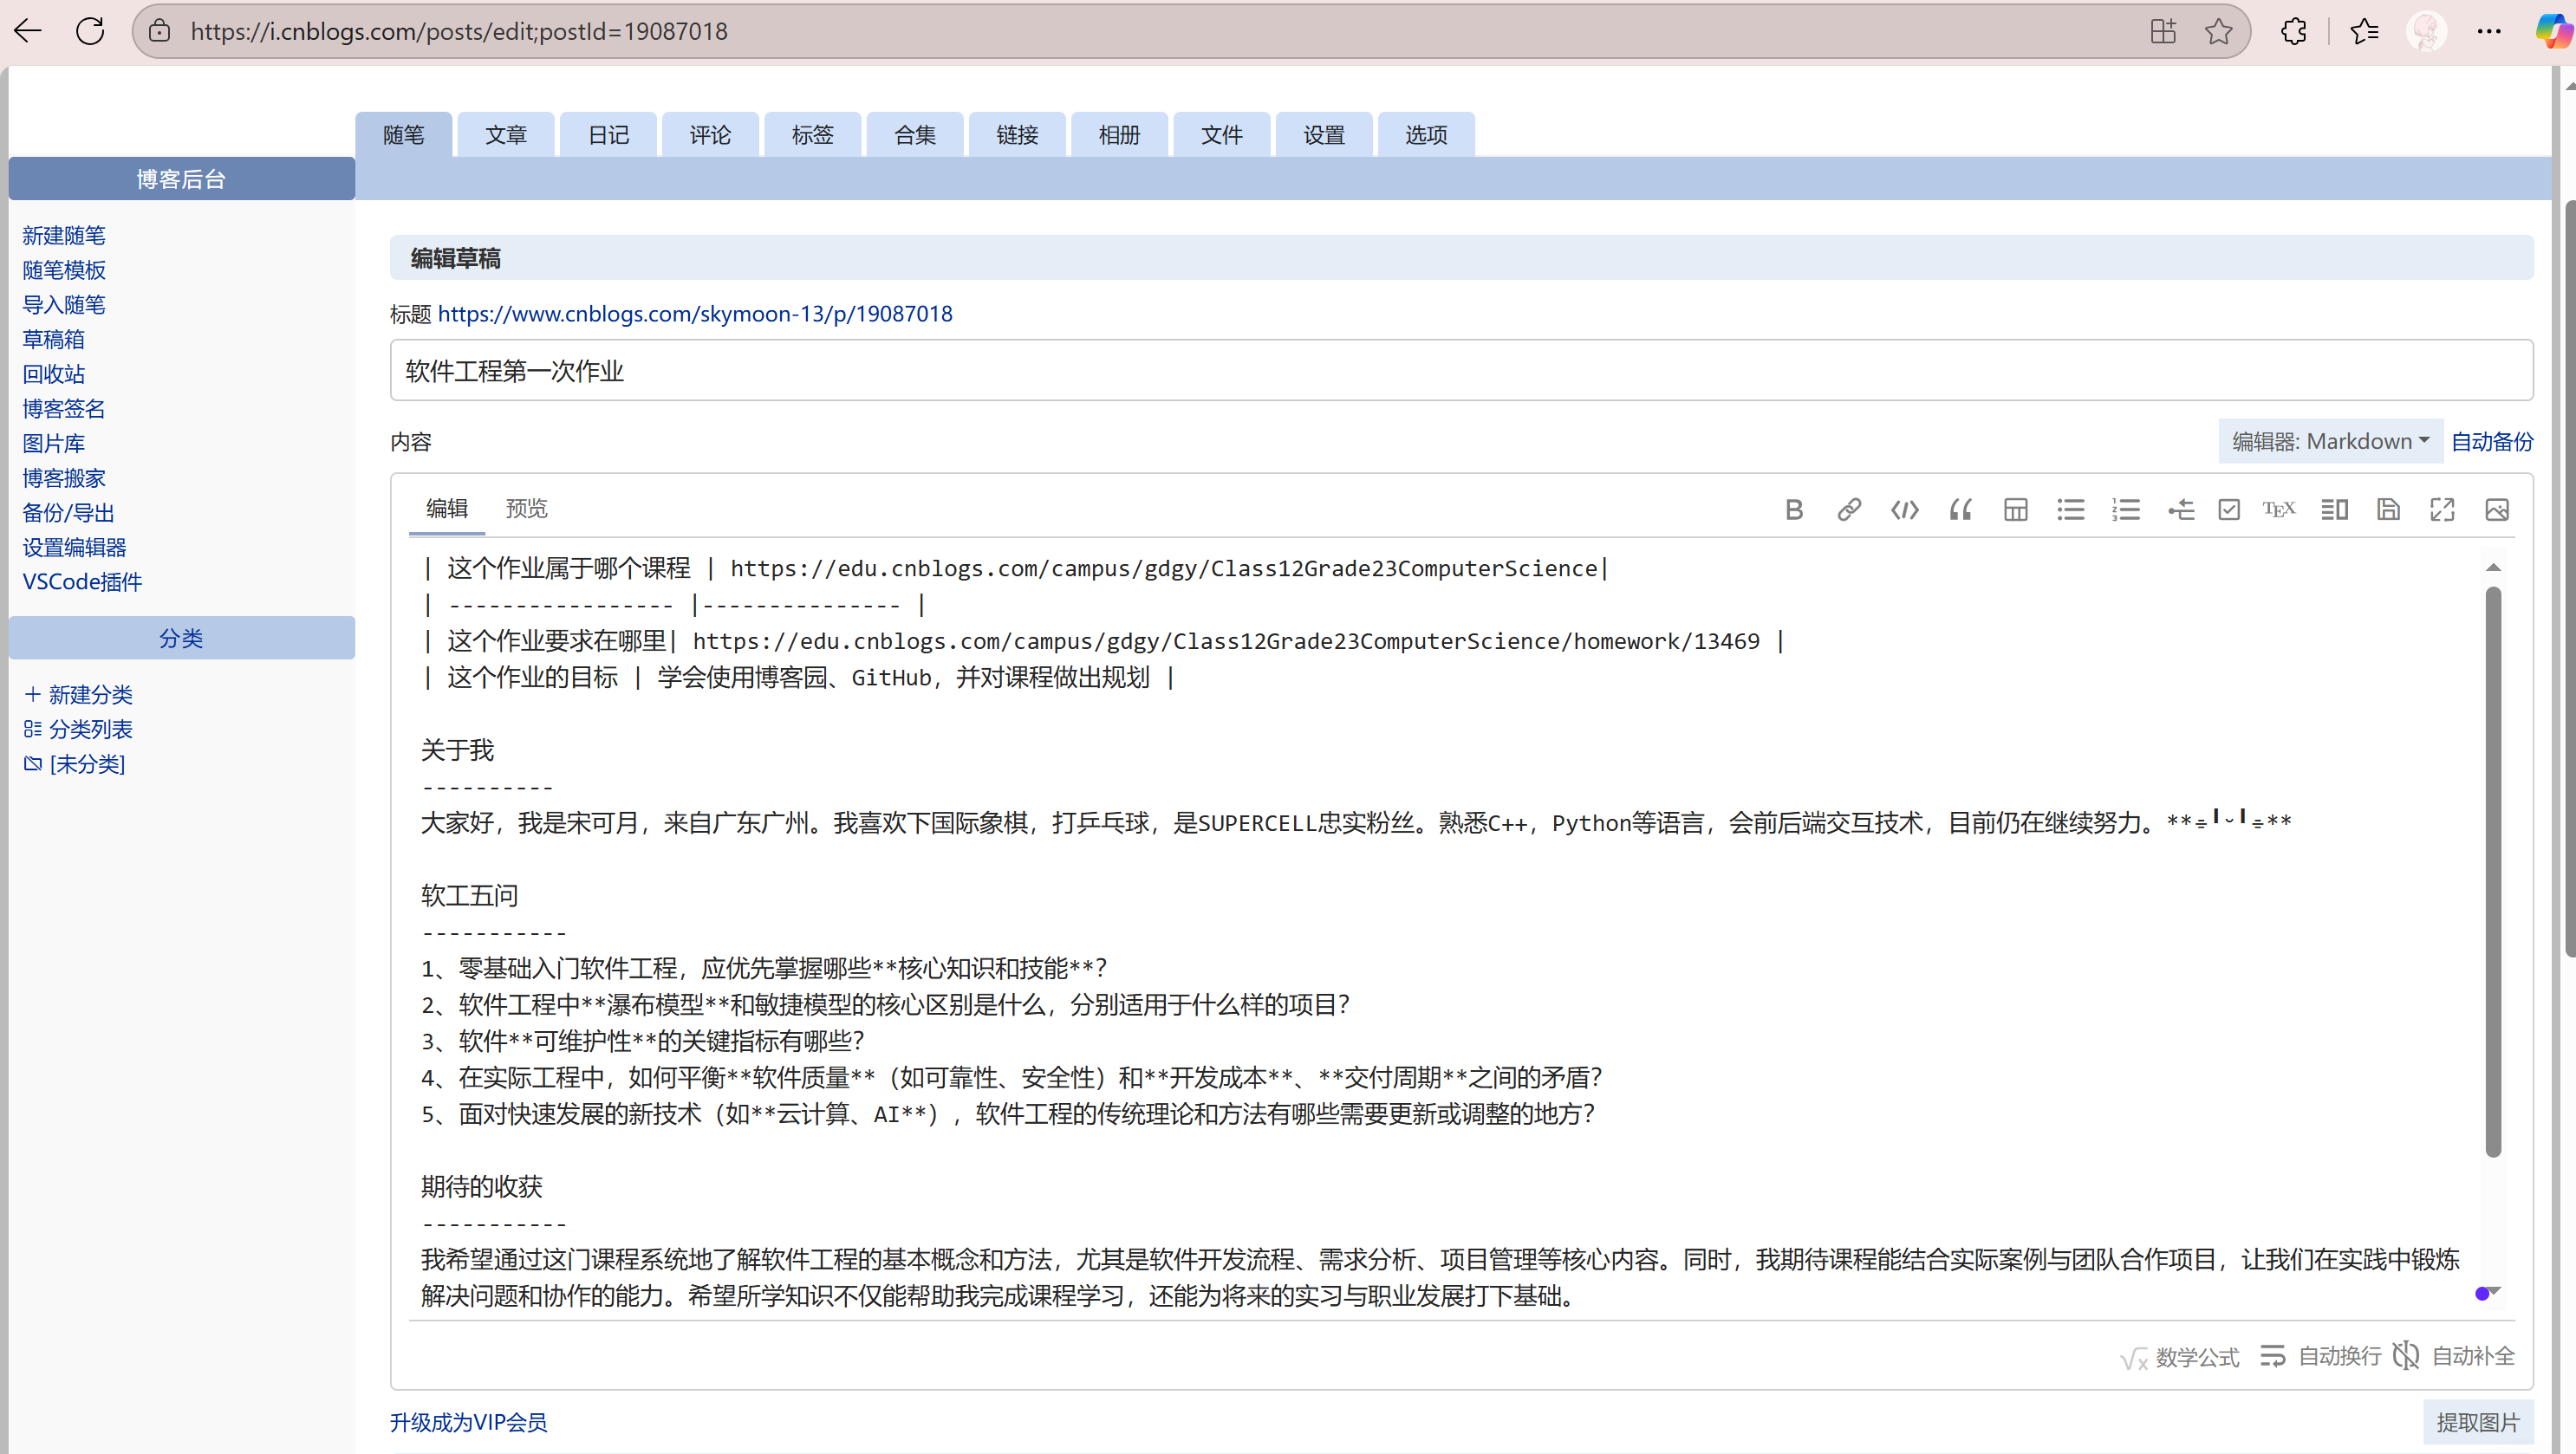Insert a TeX math formula
The image size is (2576, 1454).
[x=2280, y=509]
